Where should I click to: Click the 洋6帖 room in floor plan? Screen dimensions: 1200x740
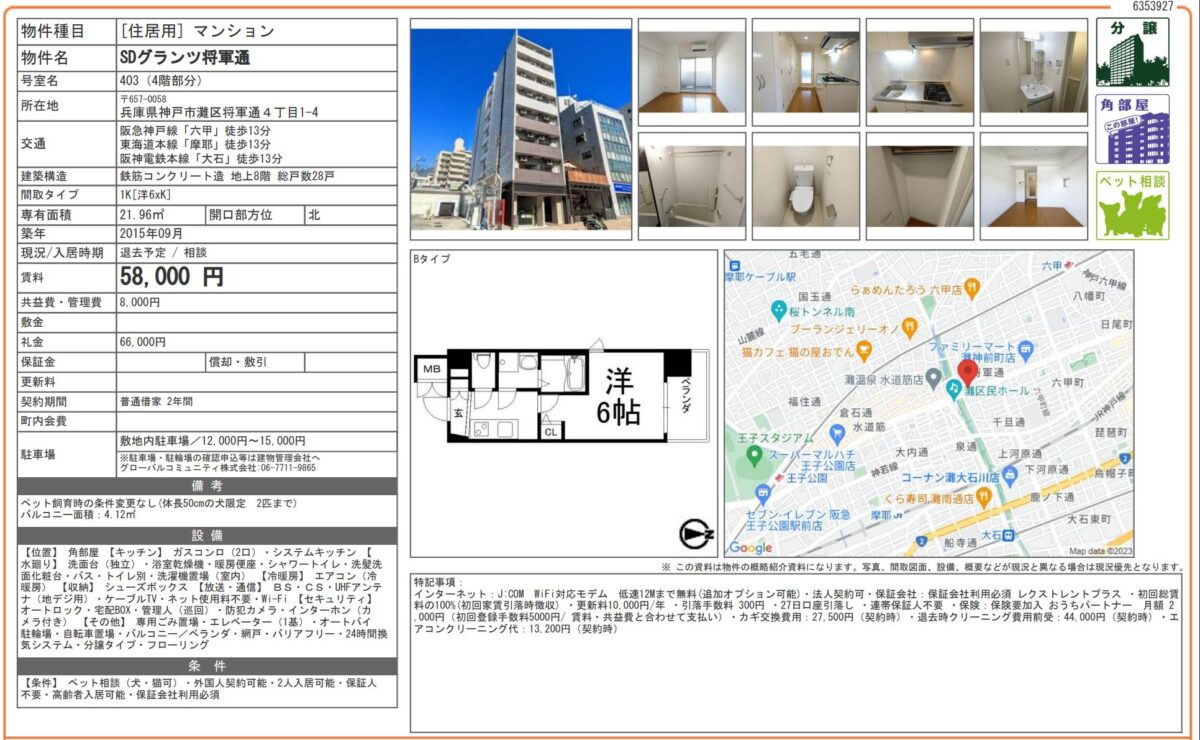click(x=620, y=396)
